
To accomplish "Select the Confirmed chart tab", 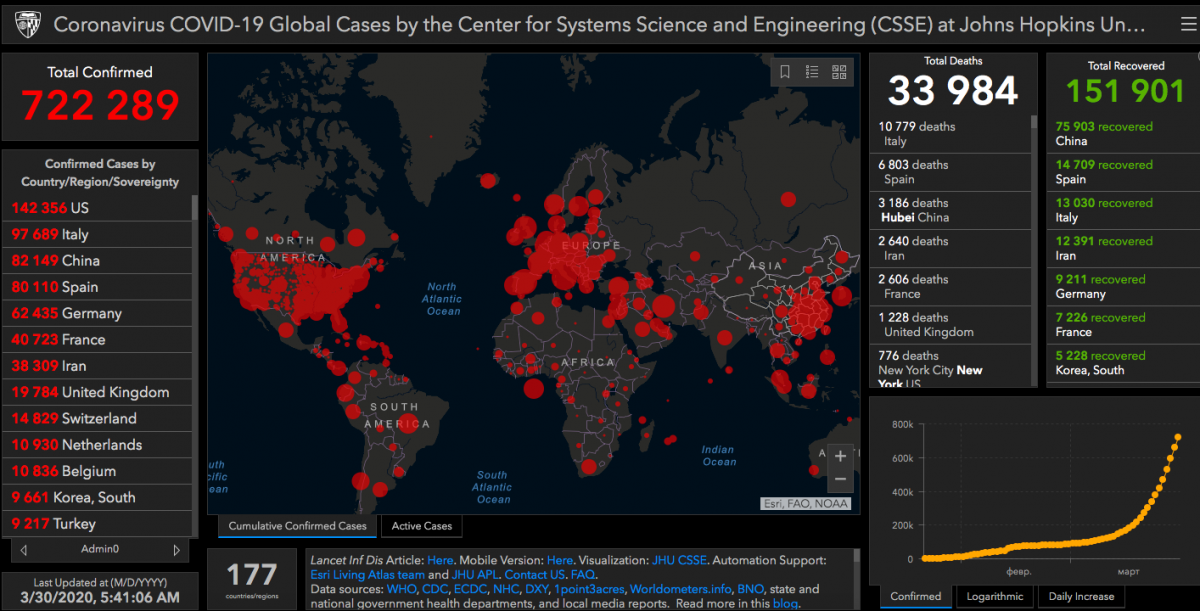I will pyautogui.click(x=916, y=596).
